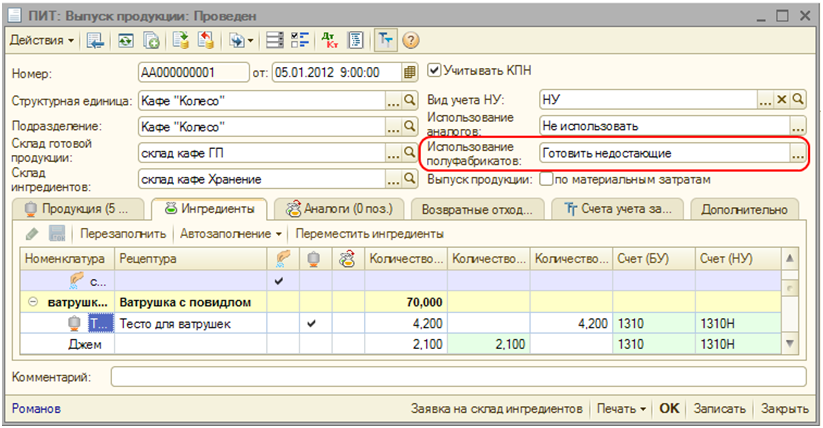Click the refresh document toolbar icon
This screenshot has height=428, width=823.
126,41
